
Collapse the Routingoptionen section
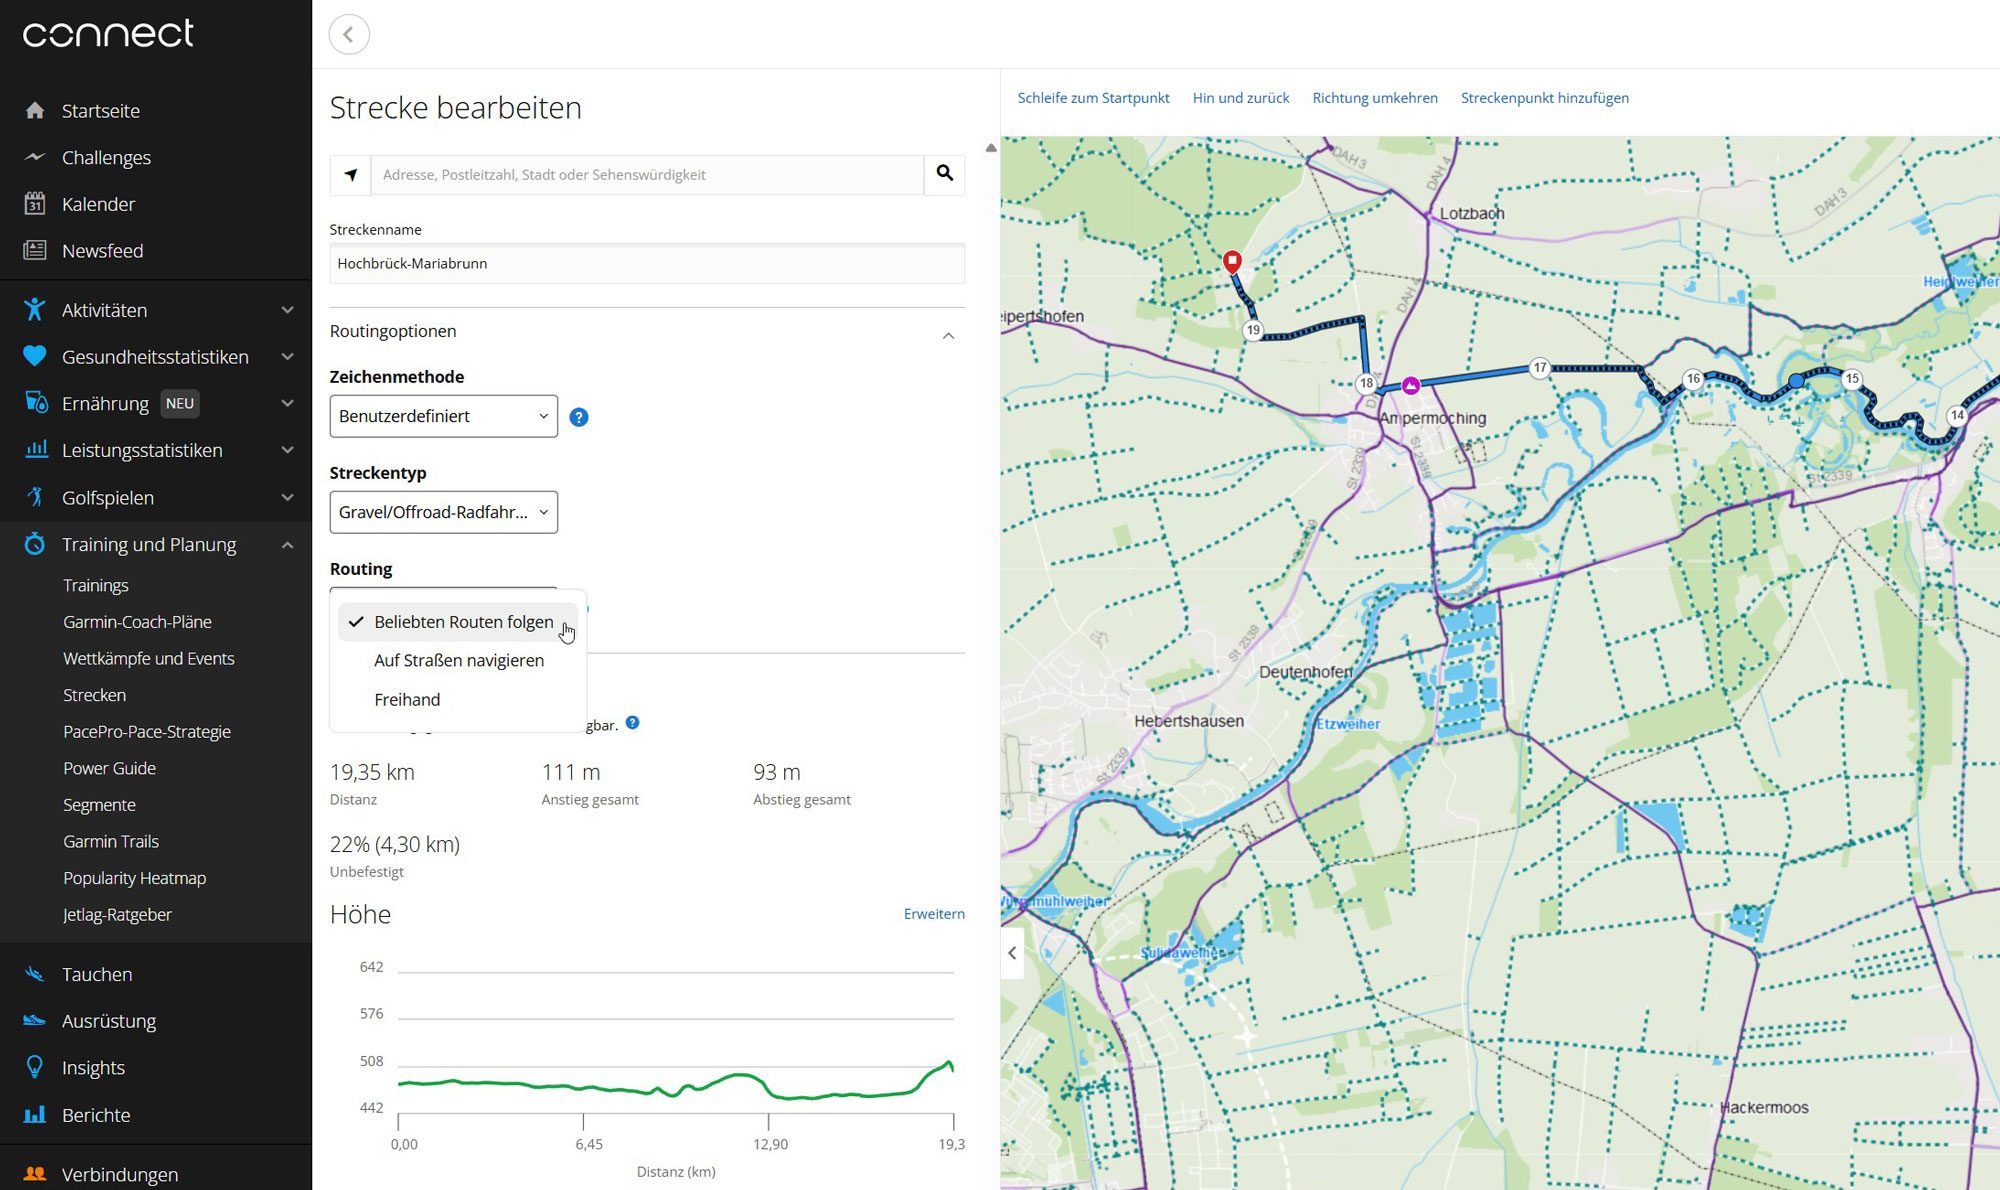click(x=948, y=335)
